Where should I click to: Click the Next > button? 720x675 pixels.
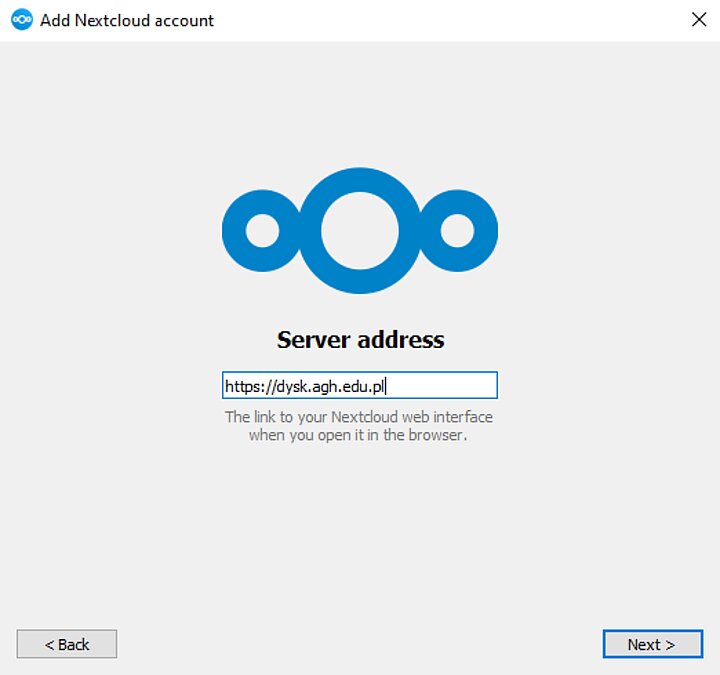[652, 644]
